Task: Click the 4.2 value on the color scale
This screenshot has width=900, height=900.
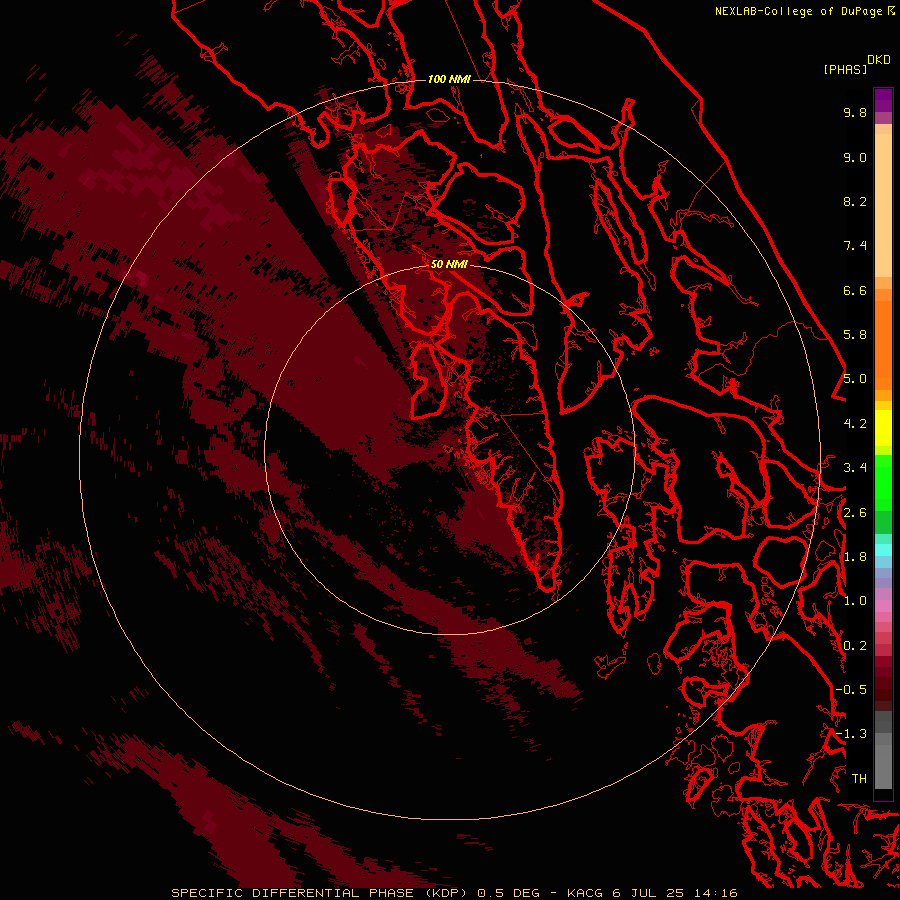Action: [x=855, y=424]
